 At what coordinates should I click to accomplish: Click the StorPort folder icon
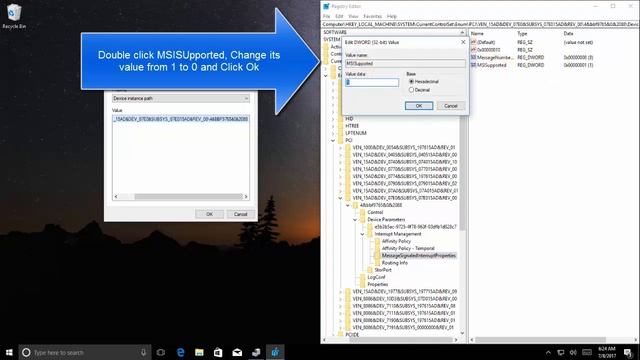[x=370, y=270]
